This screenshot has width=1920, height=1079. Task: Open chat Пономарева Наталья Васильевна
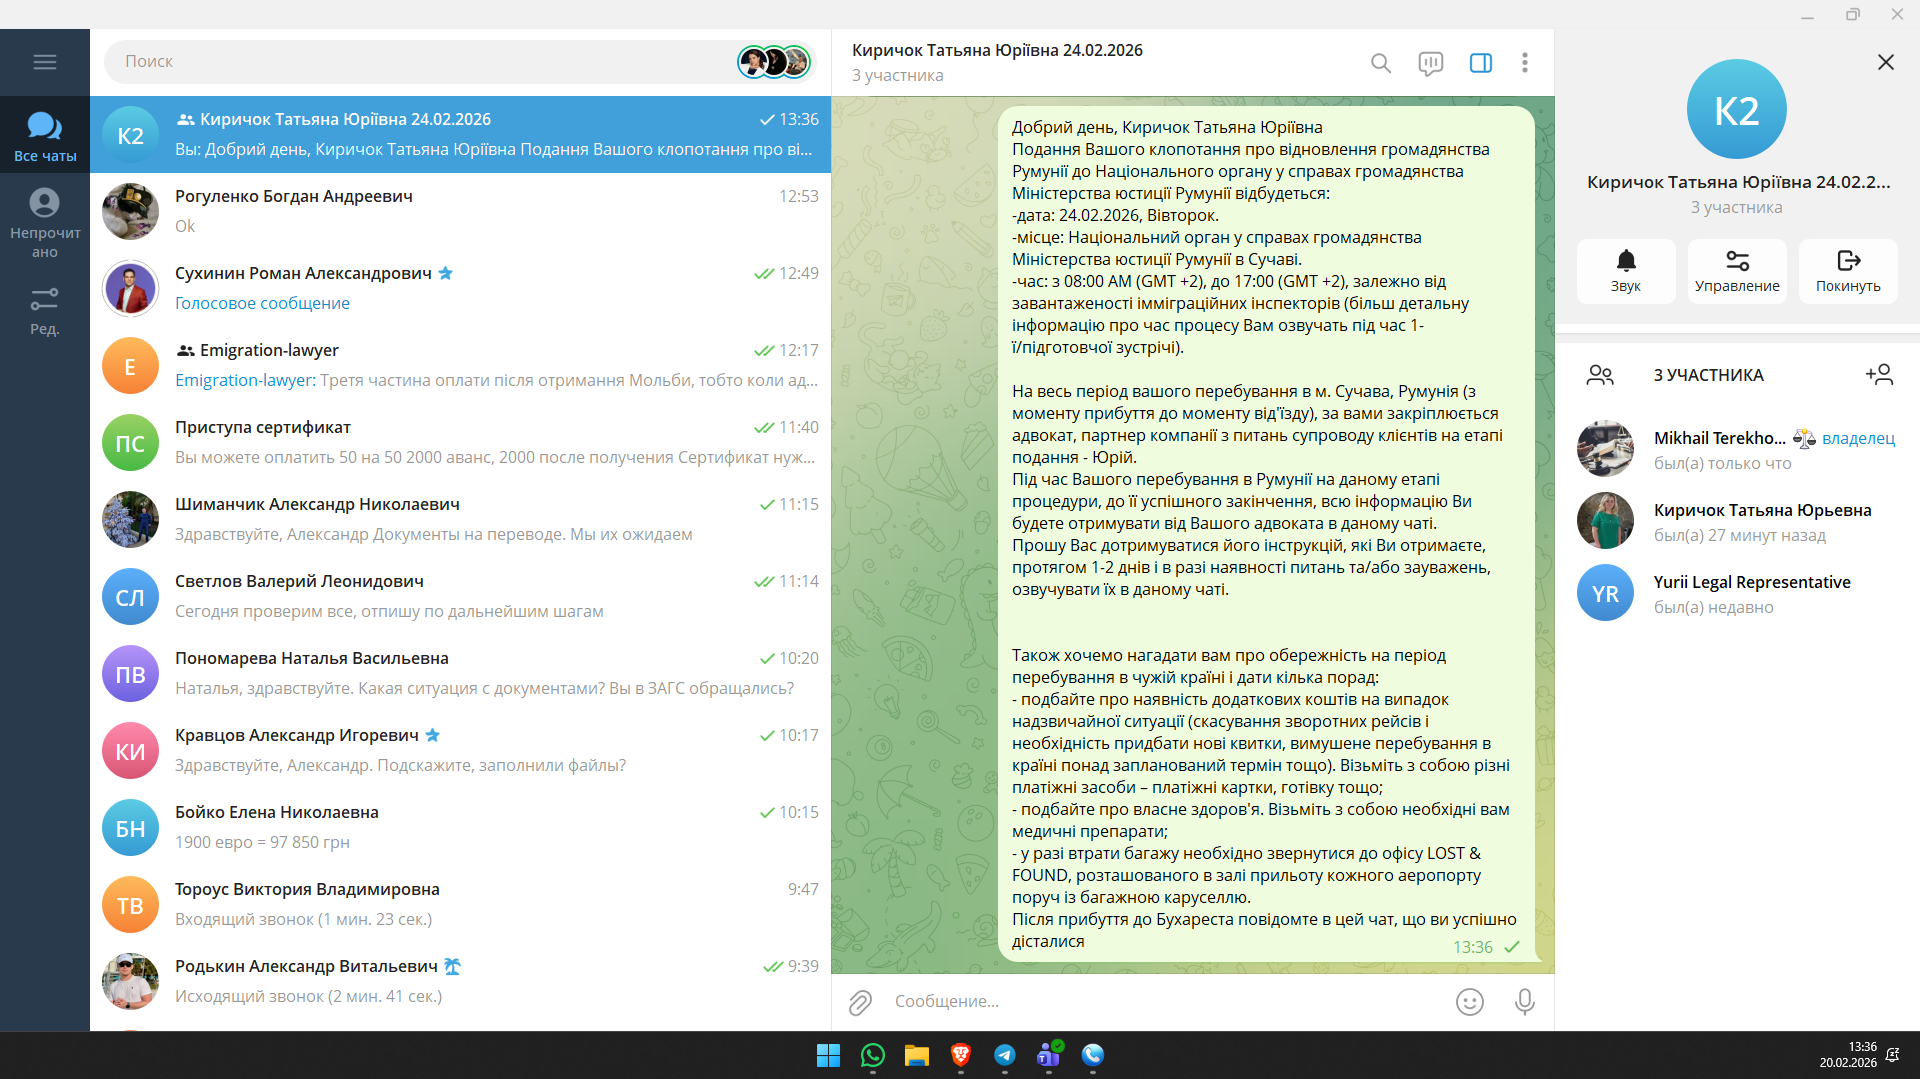point(460,674)
